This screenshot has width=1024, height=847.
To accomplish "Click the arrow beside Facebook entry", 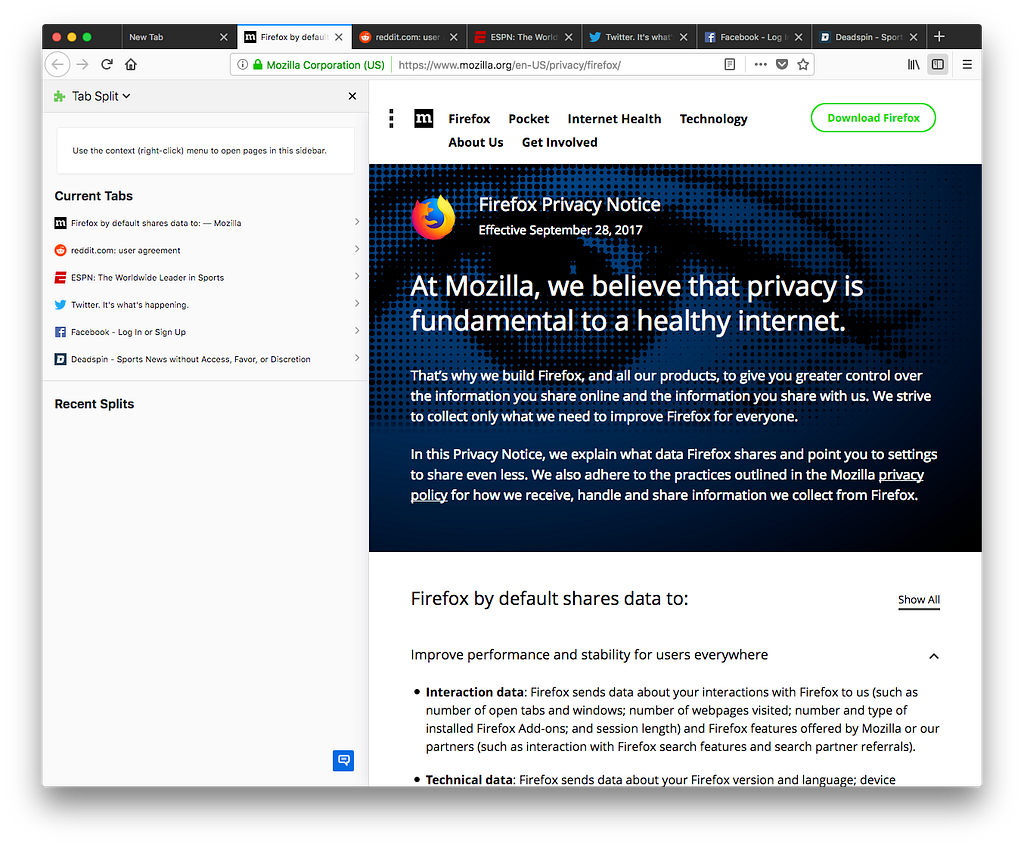I will pos(357,330).
